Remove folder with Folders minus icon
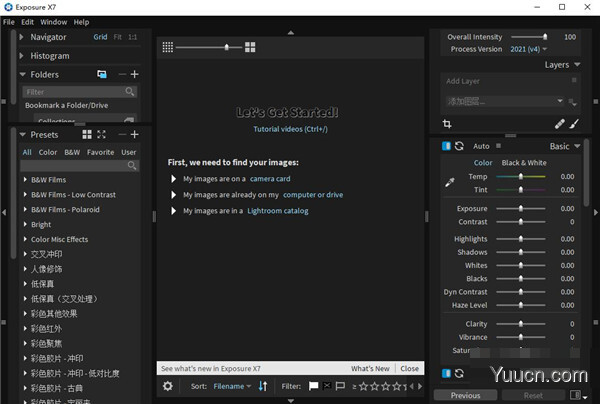Viewport: 600px width, 404px height. click(x=122, y=74)
